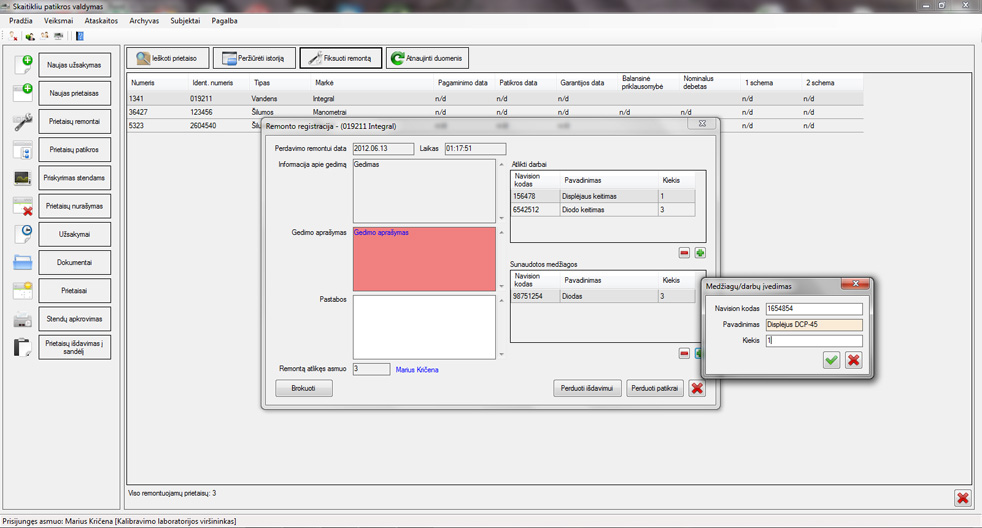Viewport: 982px width, 528px height.
Task: Click the Stendų apkrovimas printer icon
Action: [x=22, y=319]
